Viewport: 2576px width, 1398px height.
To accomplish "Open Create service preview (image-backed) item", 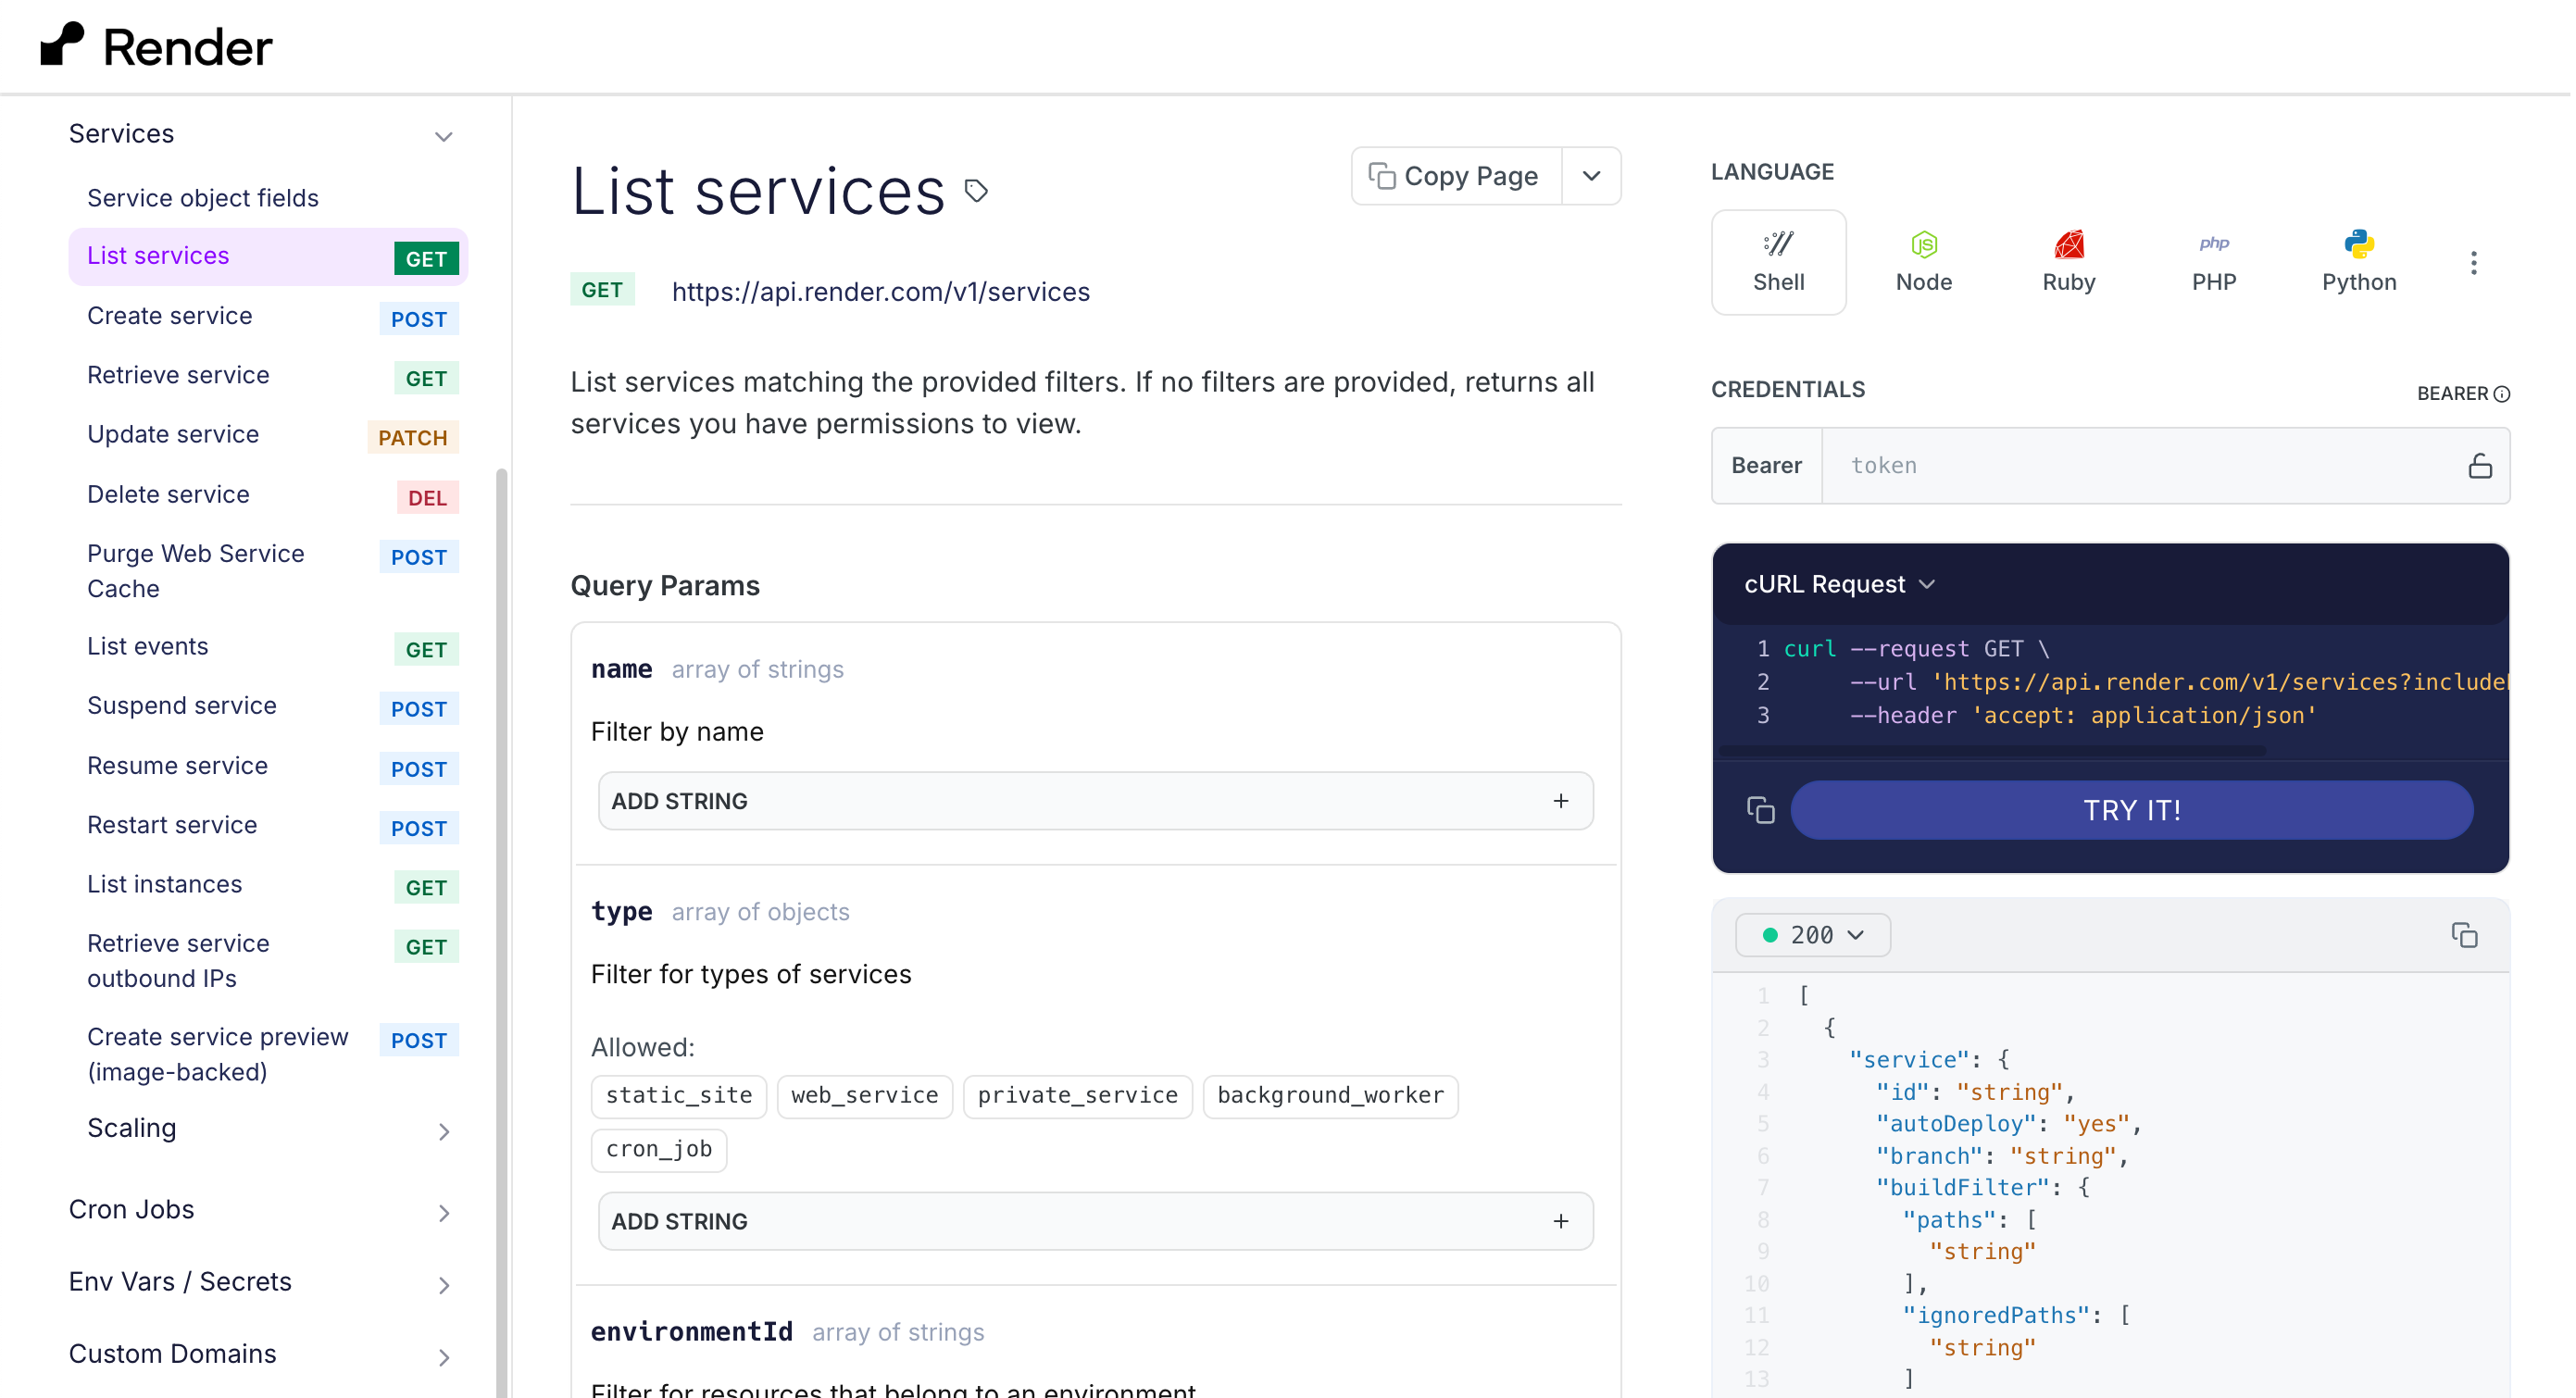I will click(x=268, y=1055).
